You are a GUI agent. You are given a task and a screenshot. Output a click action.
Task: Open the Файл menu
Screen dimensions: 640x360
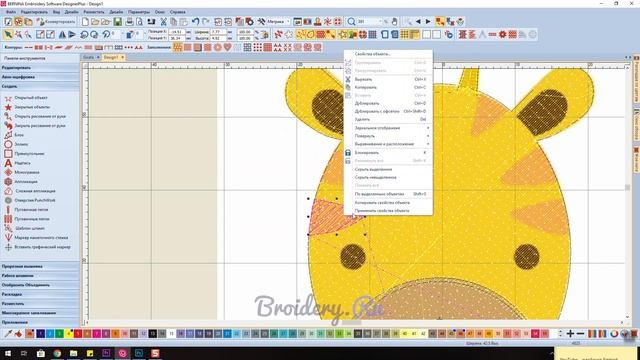click(11, 12)
